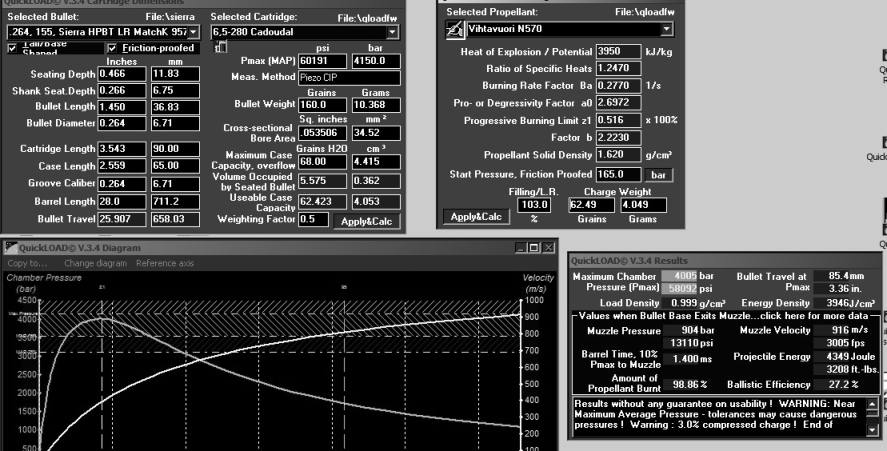
Task: Click the Heat of Explosion field
Action: click(619, 51)
